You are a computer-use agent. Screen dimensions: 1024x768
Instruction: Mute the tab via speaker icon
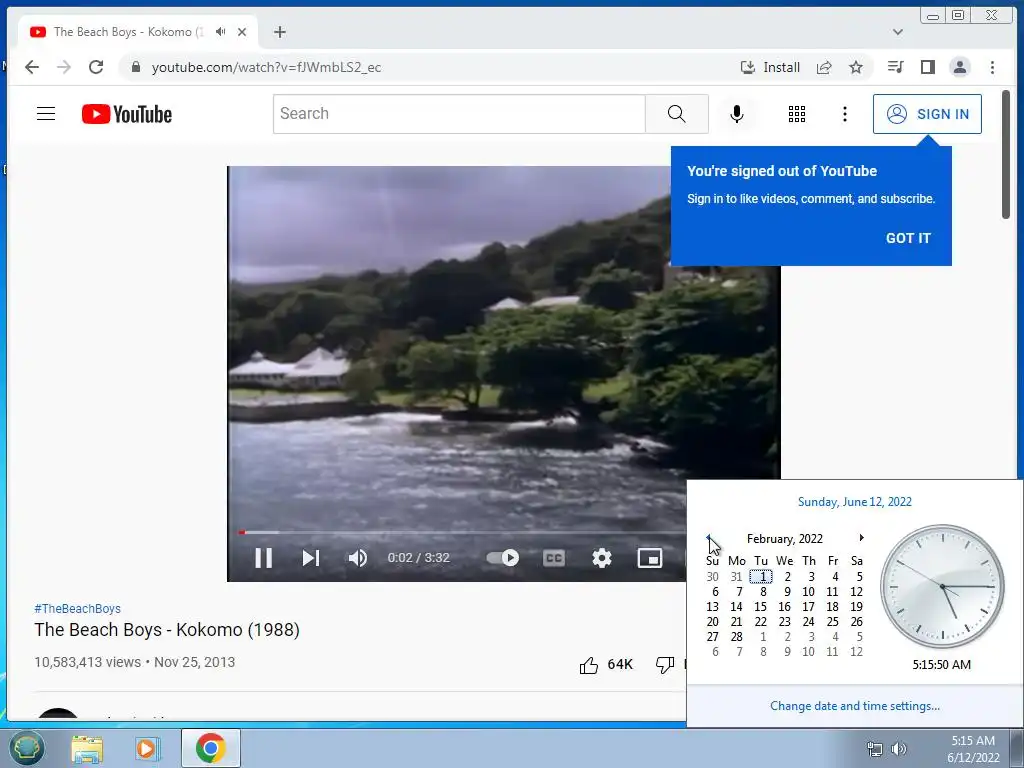221,31
